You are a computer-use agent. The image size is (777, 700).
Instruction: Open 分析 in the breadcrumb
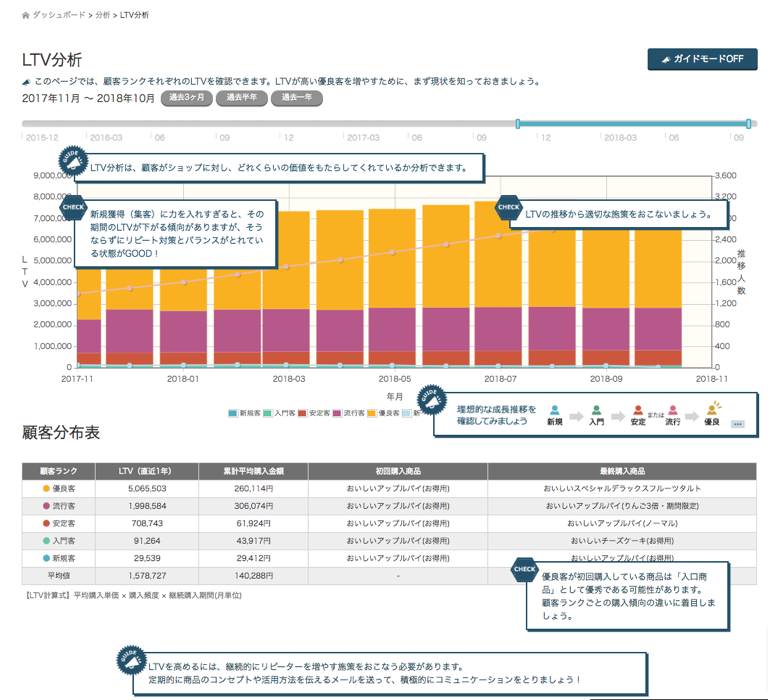[x=103, y=16]
